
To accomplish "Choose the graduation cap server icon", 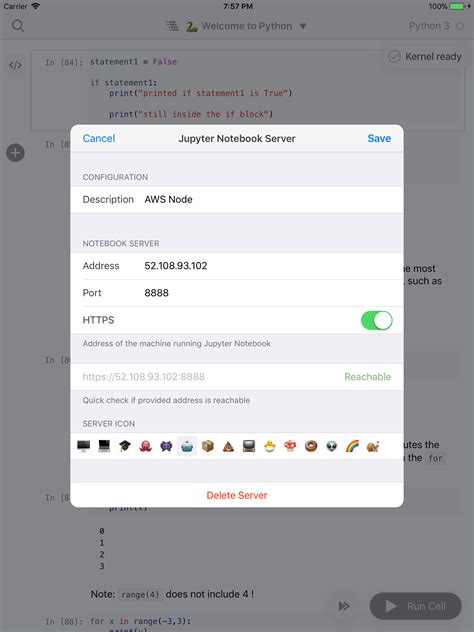I will pyautogui.click(x=125, y=446).
